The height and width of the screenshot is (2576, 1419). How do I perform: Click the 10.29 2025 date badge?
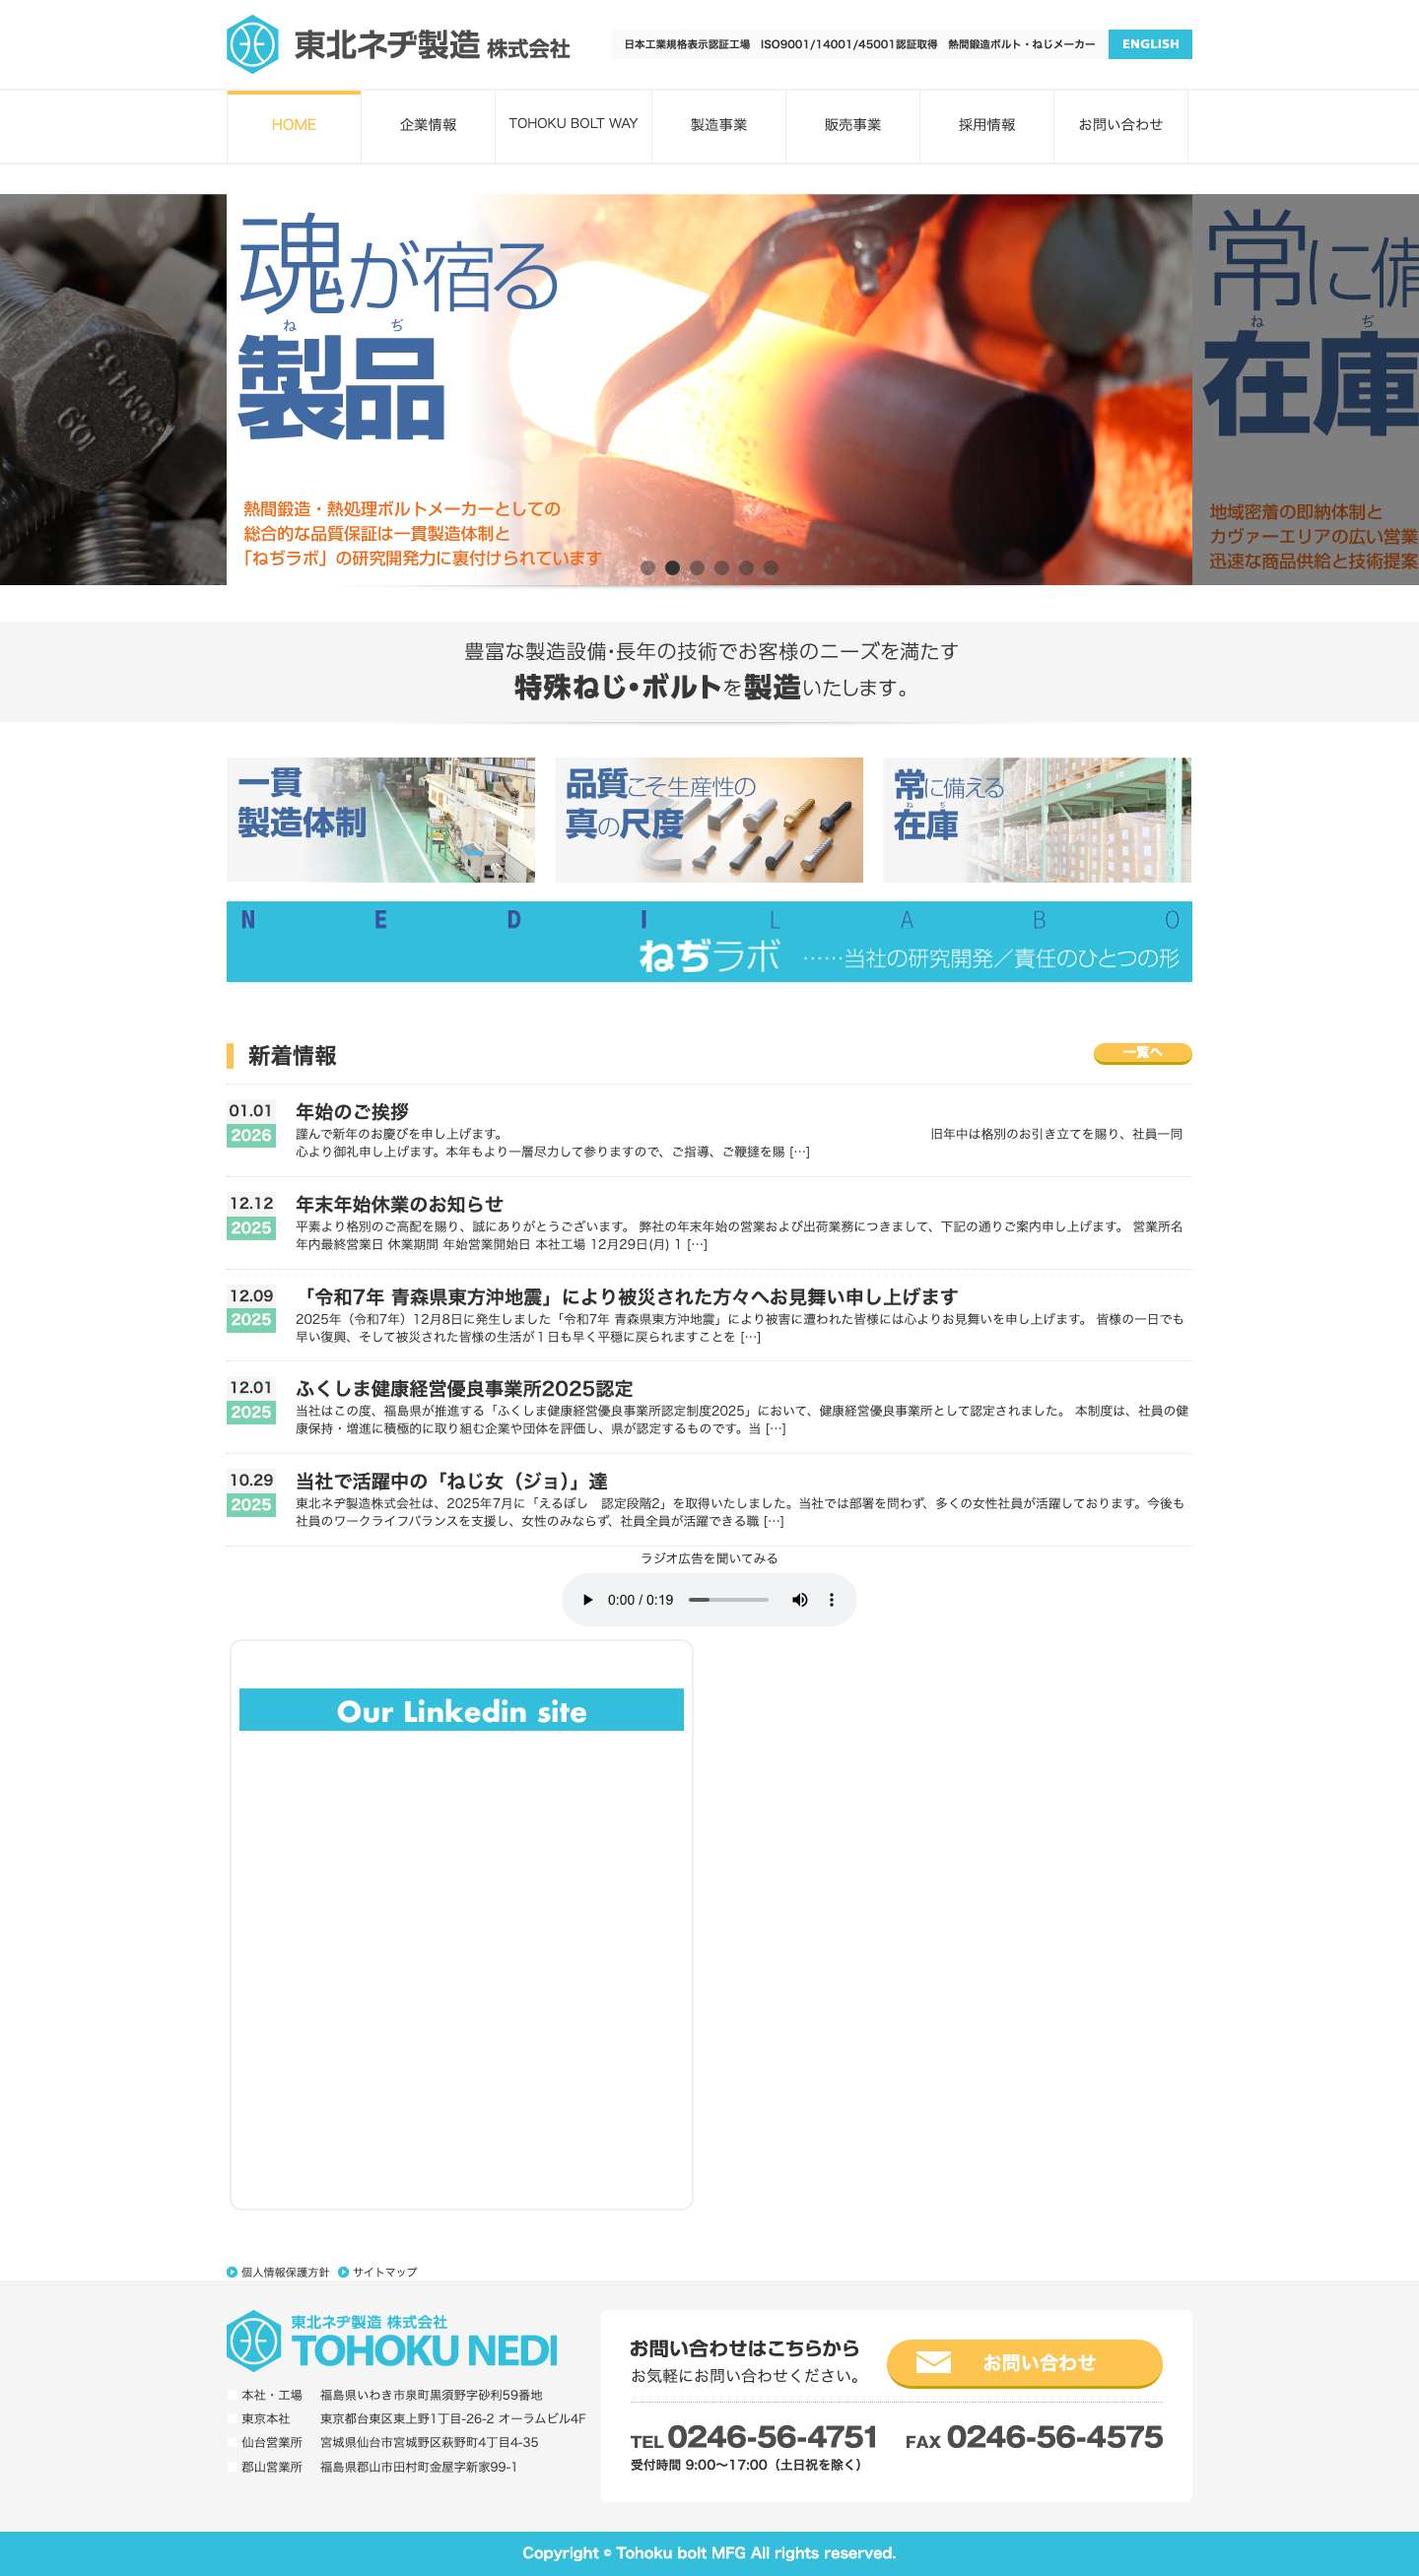coord(251,1493)
